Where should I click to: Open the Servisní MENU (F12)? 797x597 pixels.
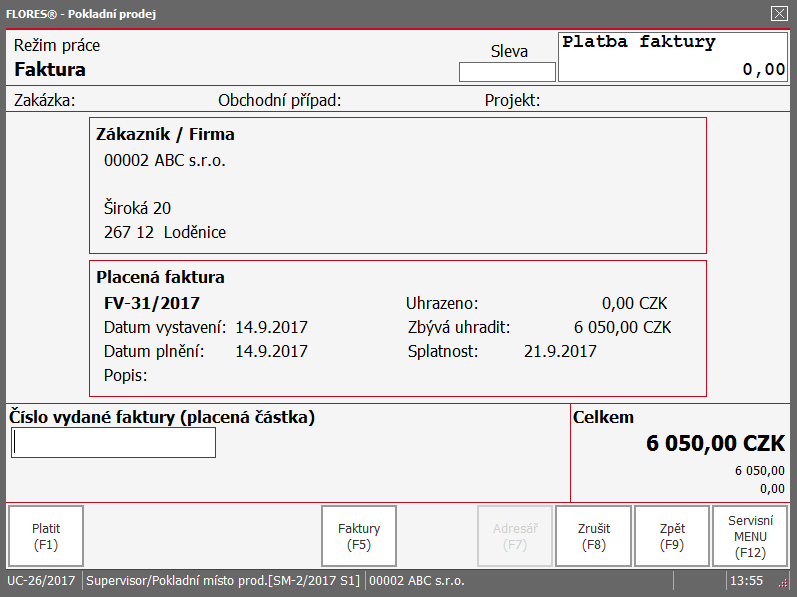(750, 536)
